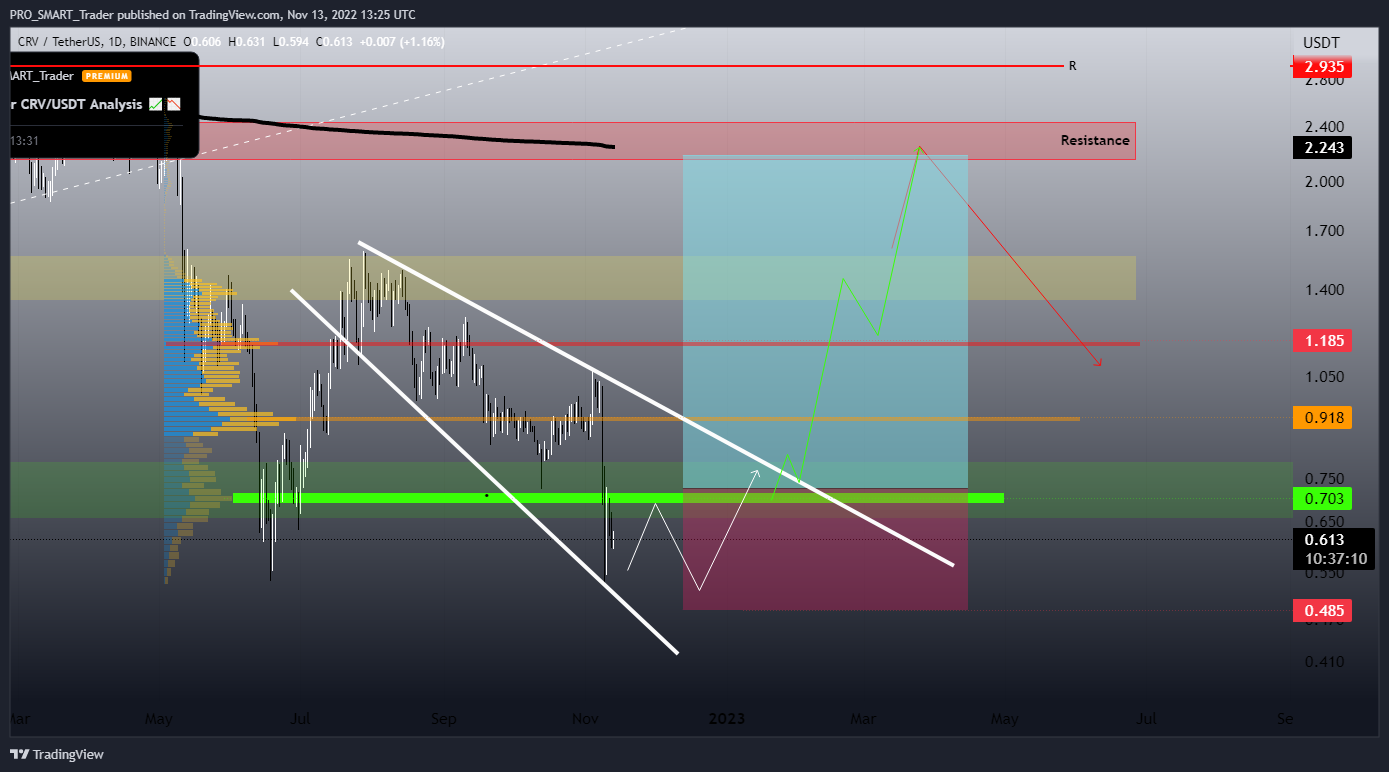
Task: Click the green rising chart emoji icon
Action: pos(156,104)
